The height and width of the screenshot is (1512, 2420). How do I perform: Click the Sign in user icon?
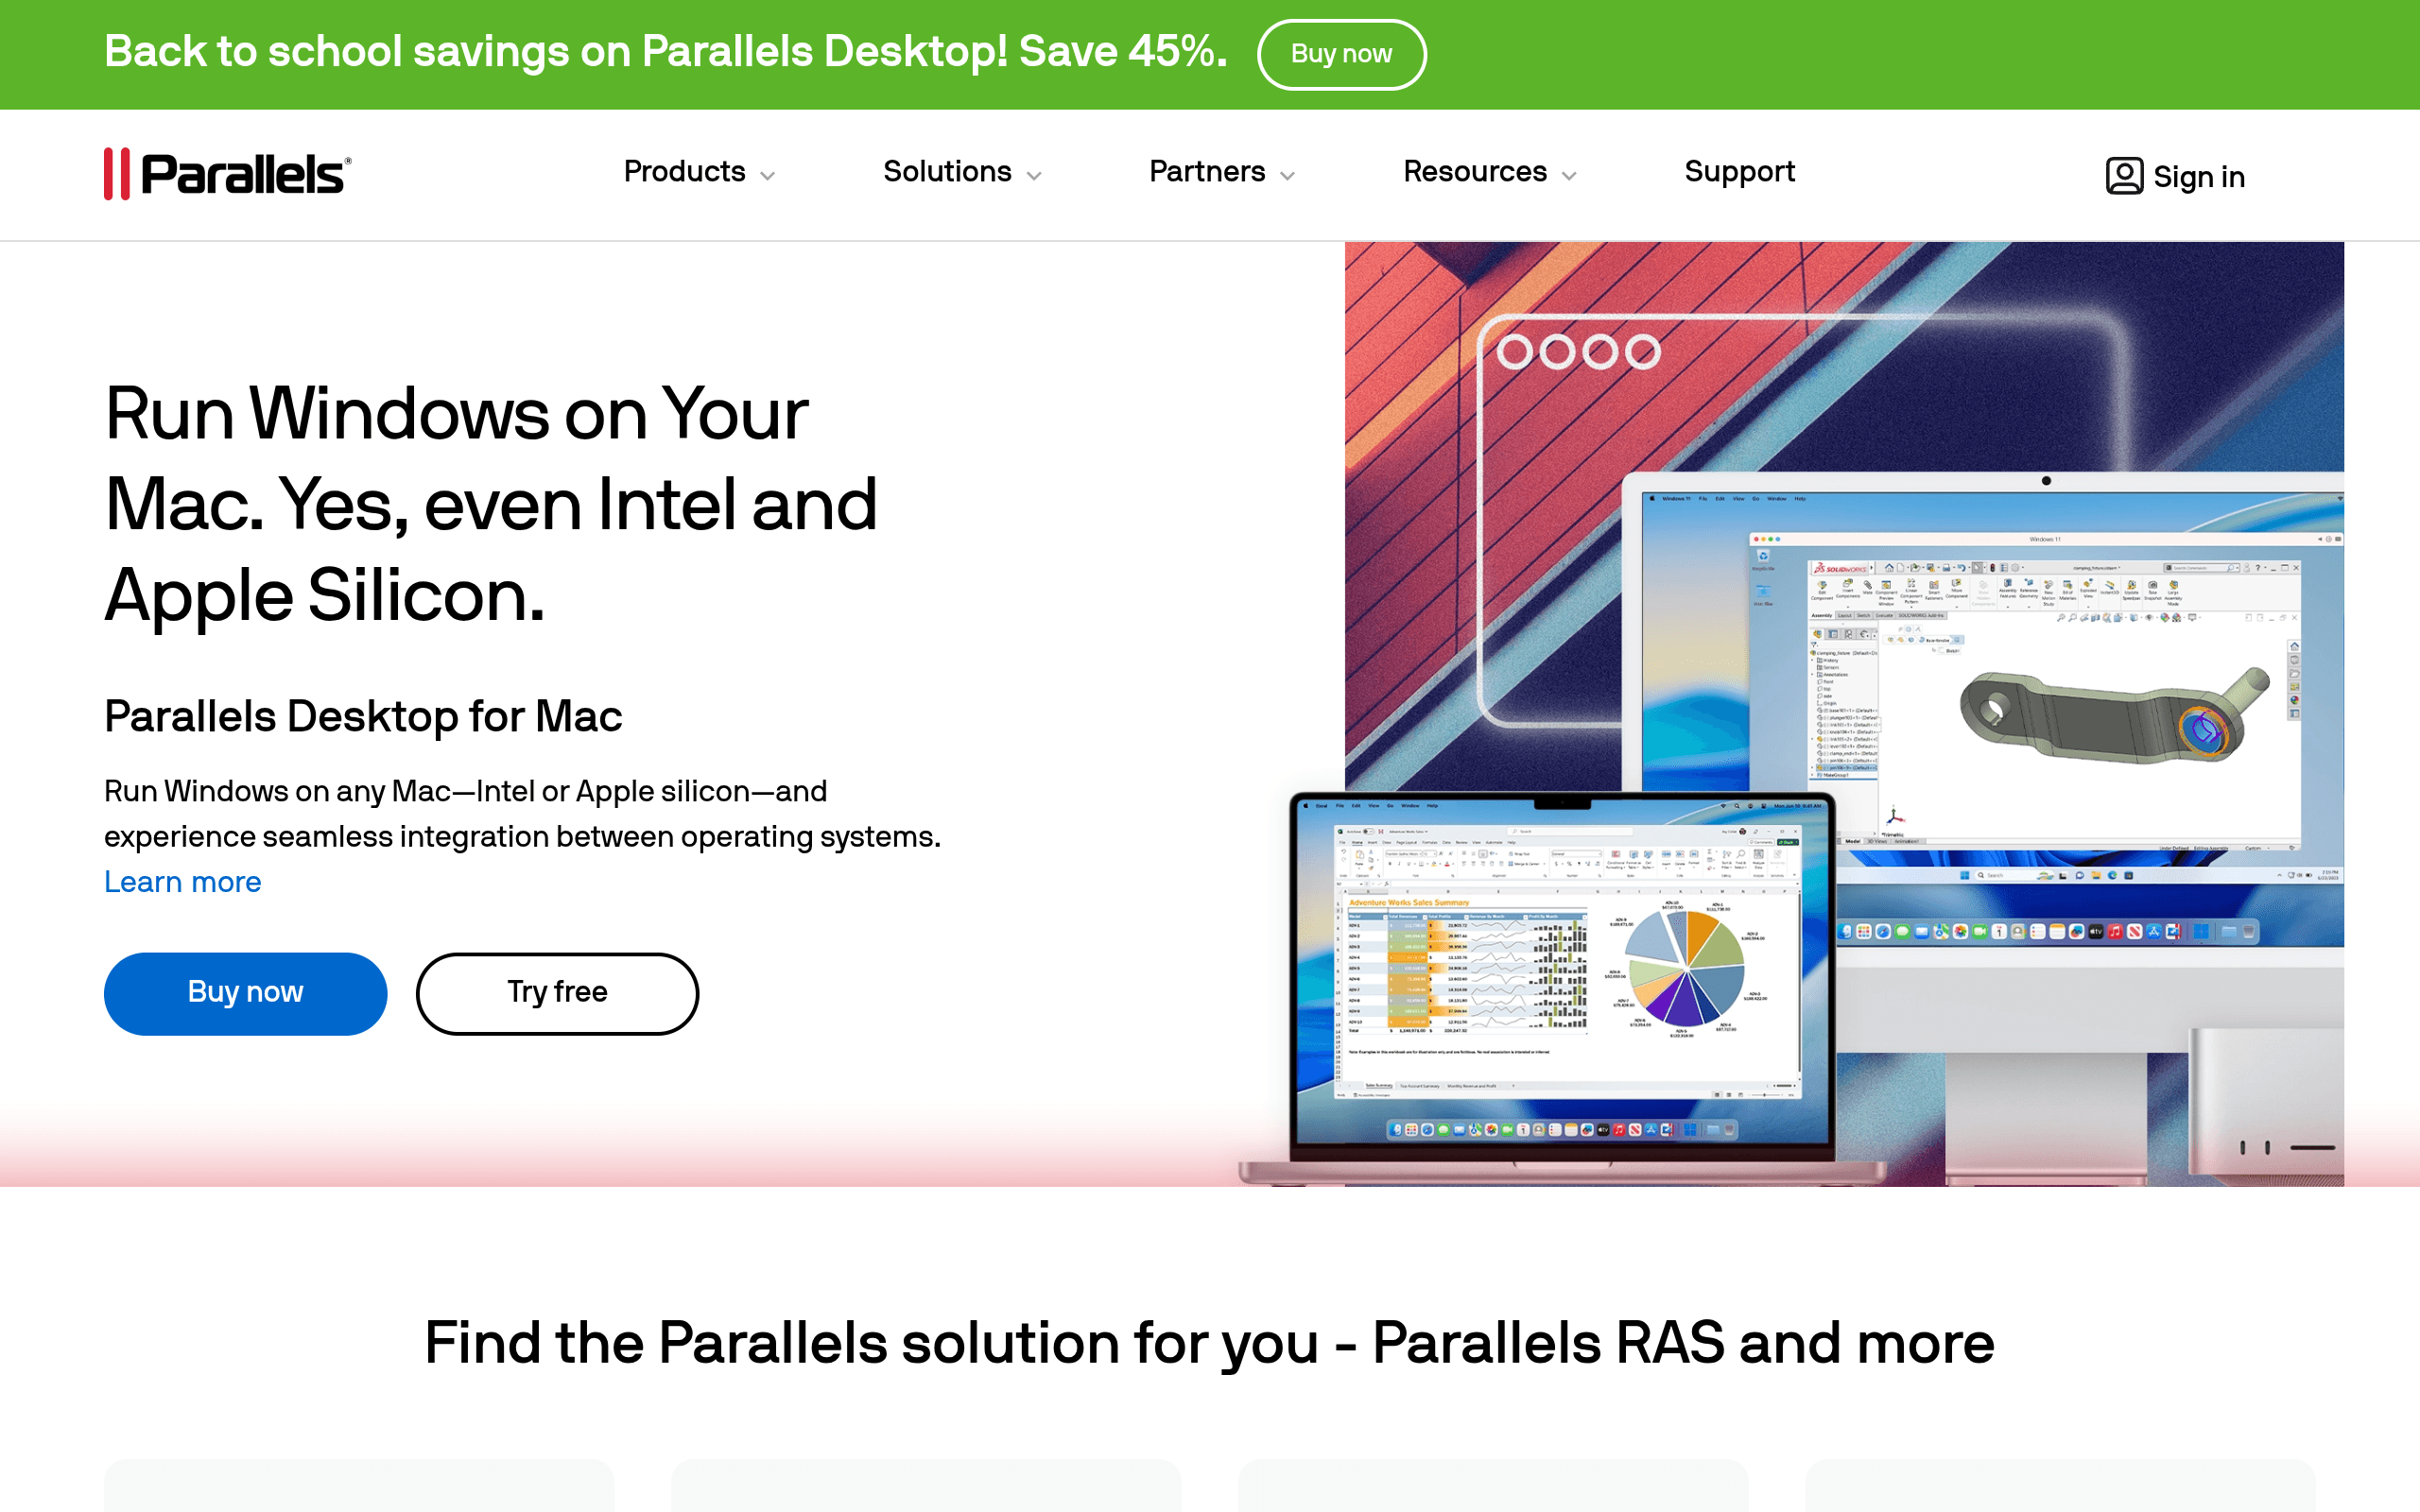(2124, 176)
